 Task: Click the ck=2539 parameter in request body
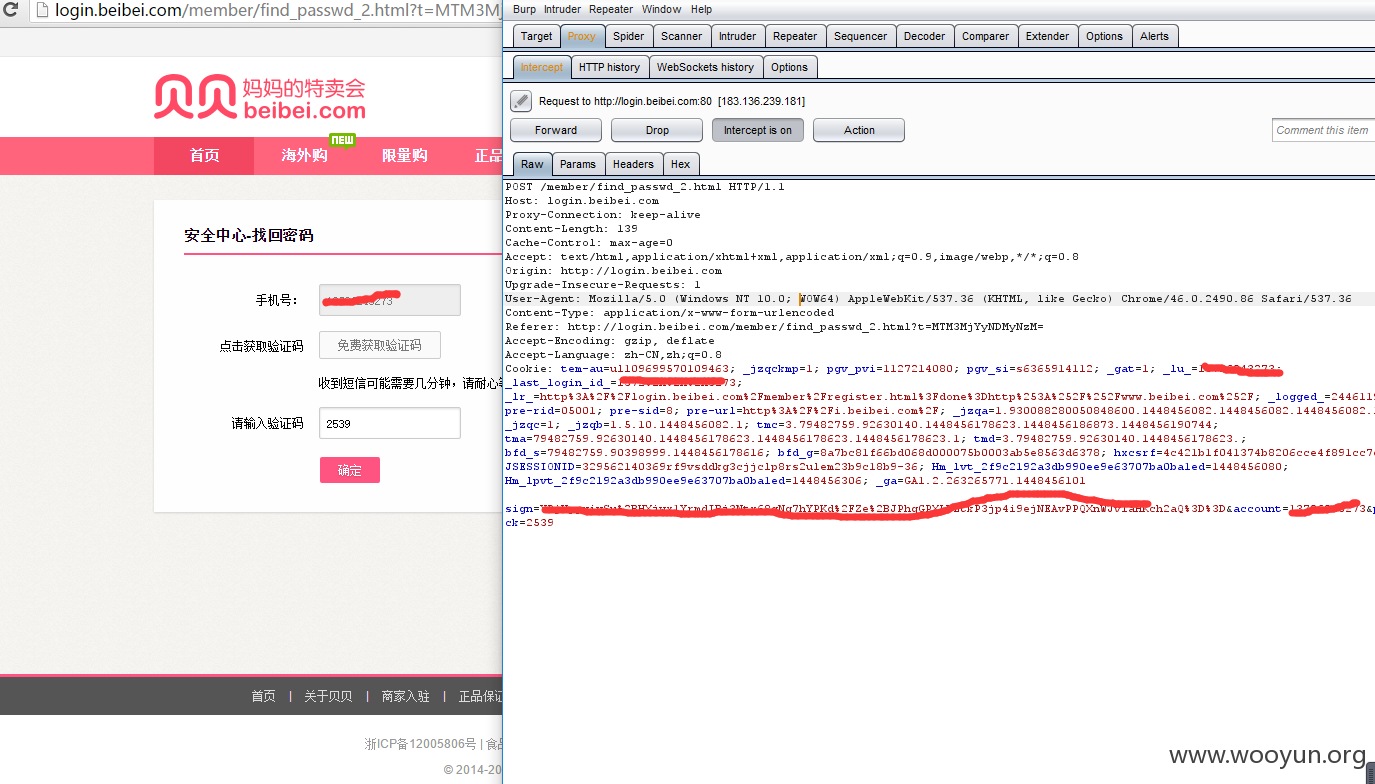529,523
